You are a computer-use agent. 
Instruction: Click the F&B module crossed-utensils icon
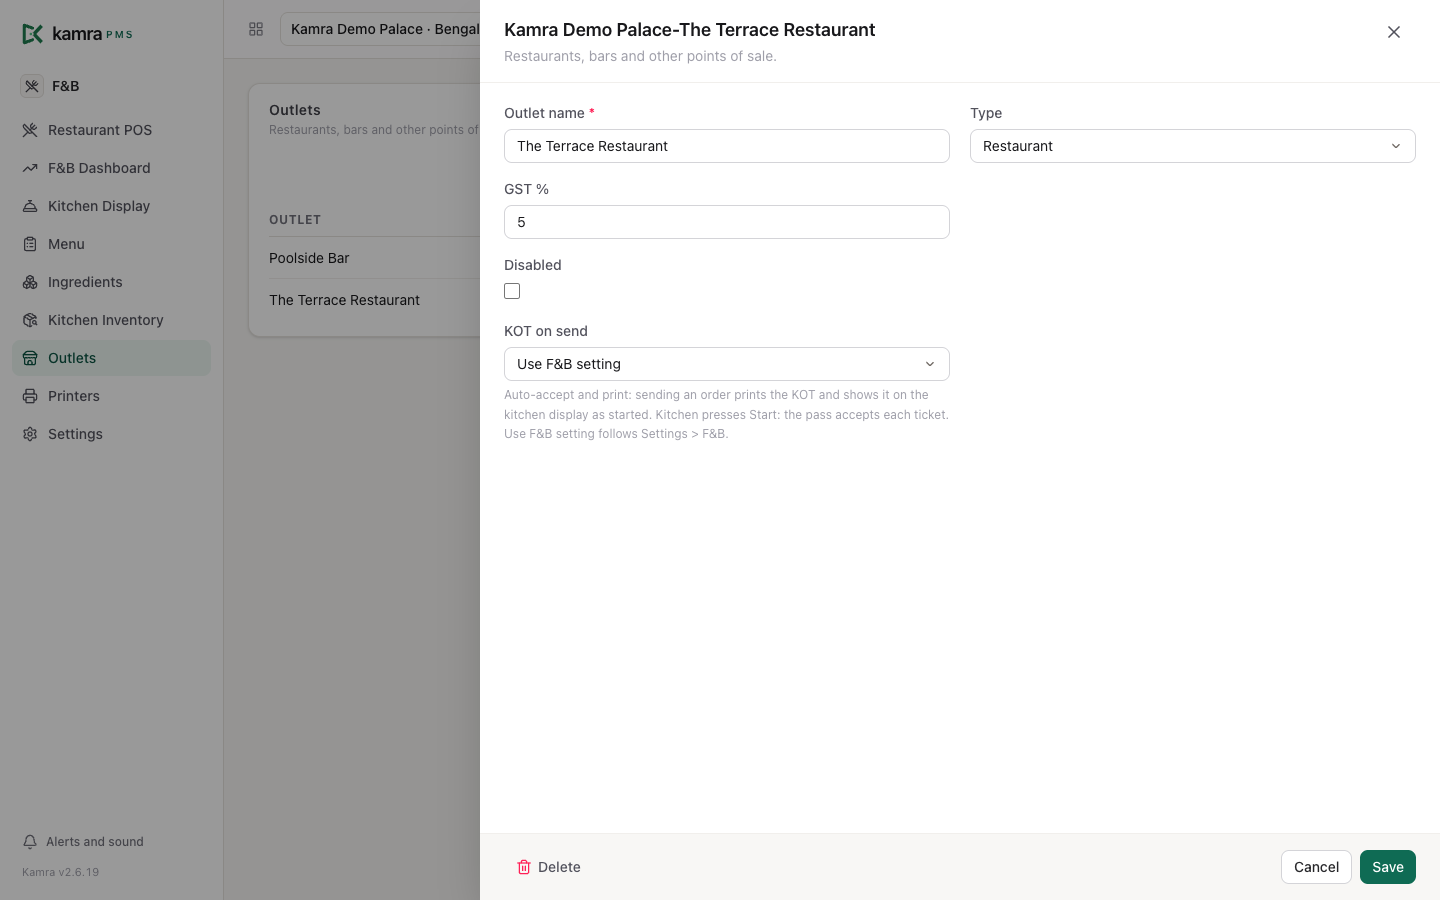pyautogui.click(x=32, y=86)
